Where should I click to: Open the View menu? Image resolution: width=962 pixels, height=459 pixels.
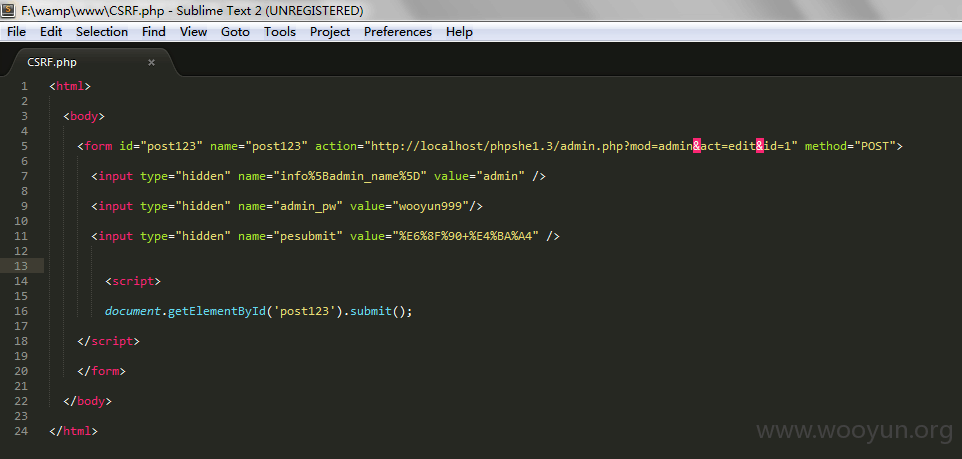(193, 32)
